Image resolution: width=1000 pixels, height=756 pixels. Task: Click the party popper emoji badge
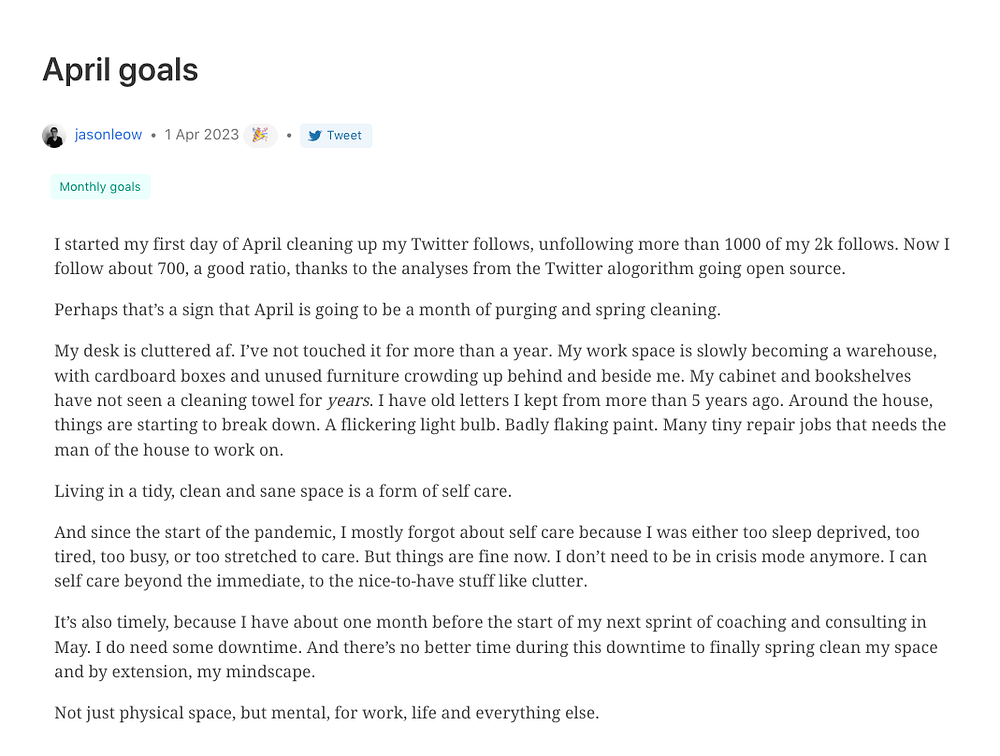coord(260,135)
